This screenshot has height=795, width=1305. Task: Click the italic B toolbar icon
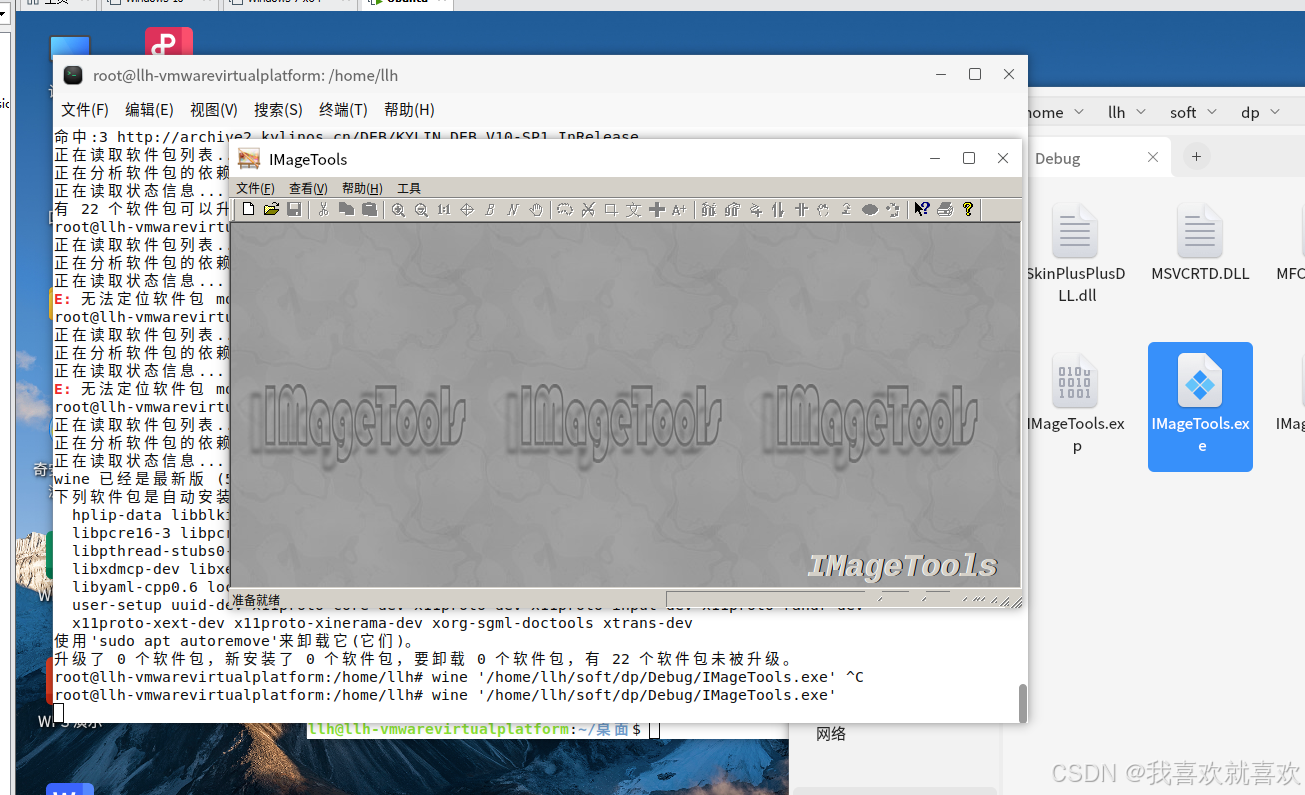click(490, 210)
